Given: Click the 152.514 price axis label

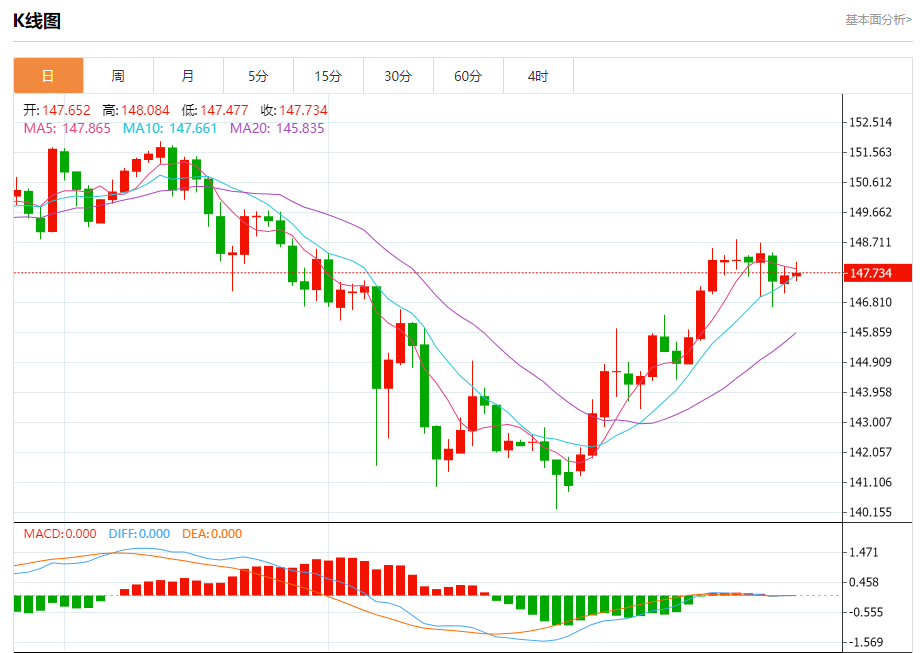Looking at the screenshot, I should [869, 123].
